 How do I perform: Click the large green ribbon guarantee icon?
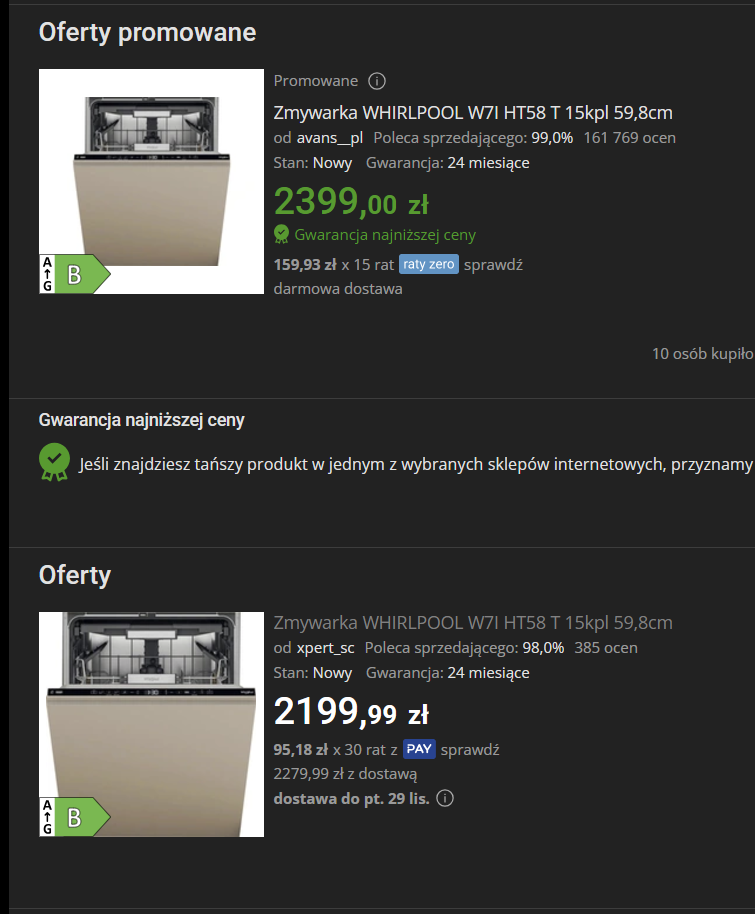click(54, 462)
